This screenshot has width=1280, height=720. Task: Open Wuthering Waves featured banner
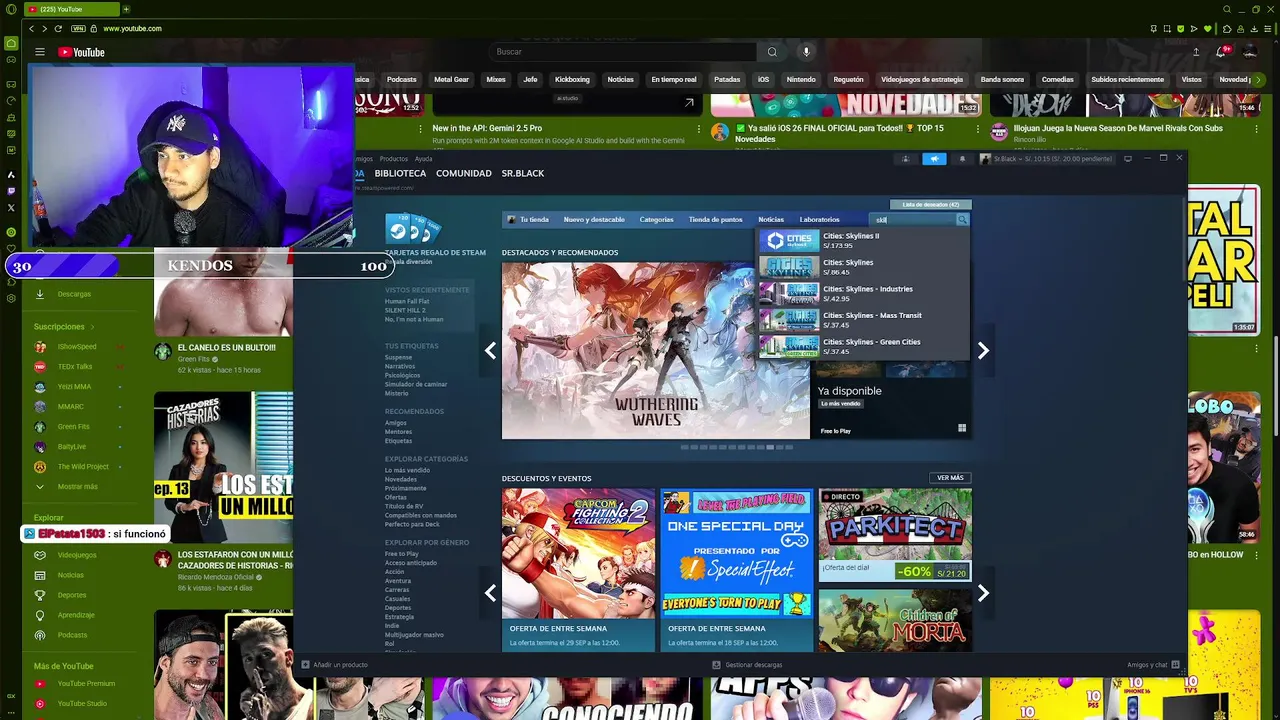(x=655, y=350)
